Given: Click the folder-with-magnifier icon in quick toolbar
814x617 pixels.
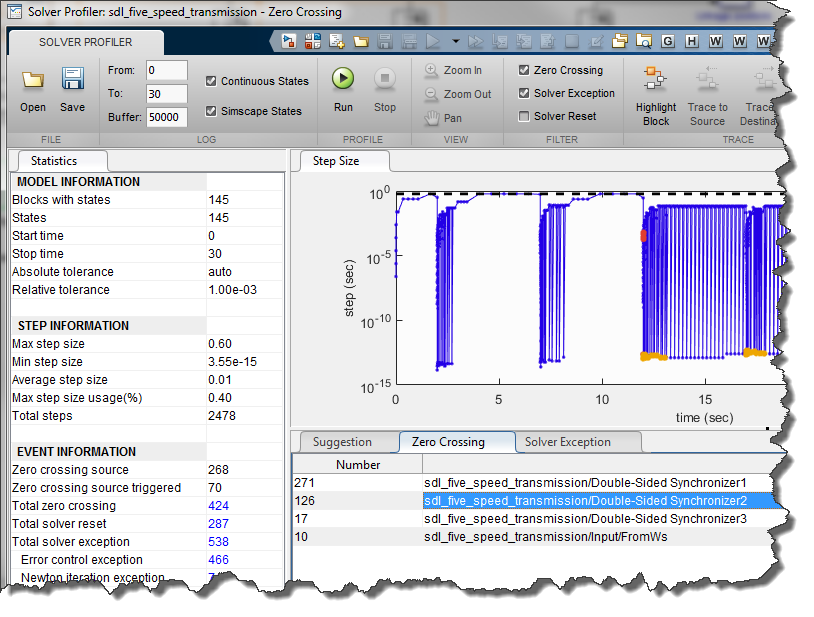Looking at the screenshot, I should pyautogui.click(x=644, y=41).
